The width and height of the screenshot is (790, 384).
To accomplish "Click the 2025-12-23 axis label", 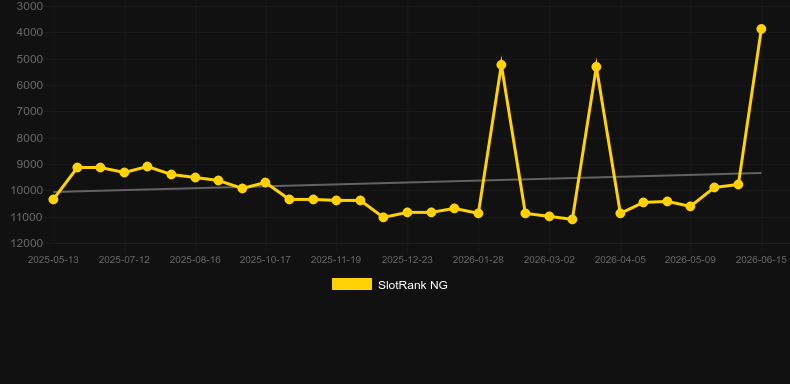I will [x=407, y=260].
